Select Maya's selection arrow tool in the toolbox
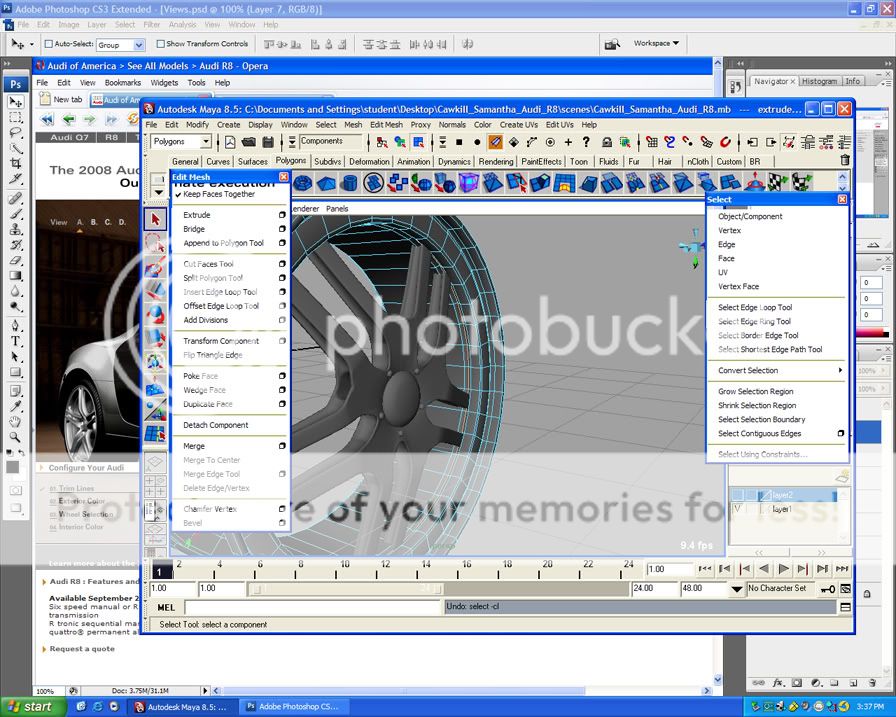This screenshot has width=896, height=717. click(x=155, y=218)
